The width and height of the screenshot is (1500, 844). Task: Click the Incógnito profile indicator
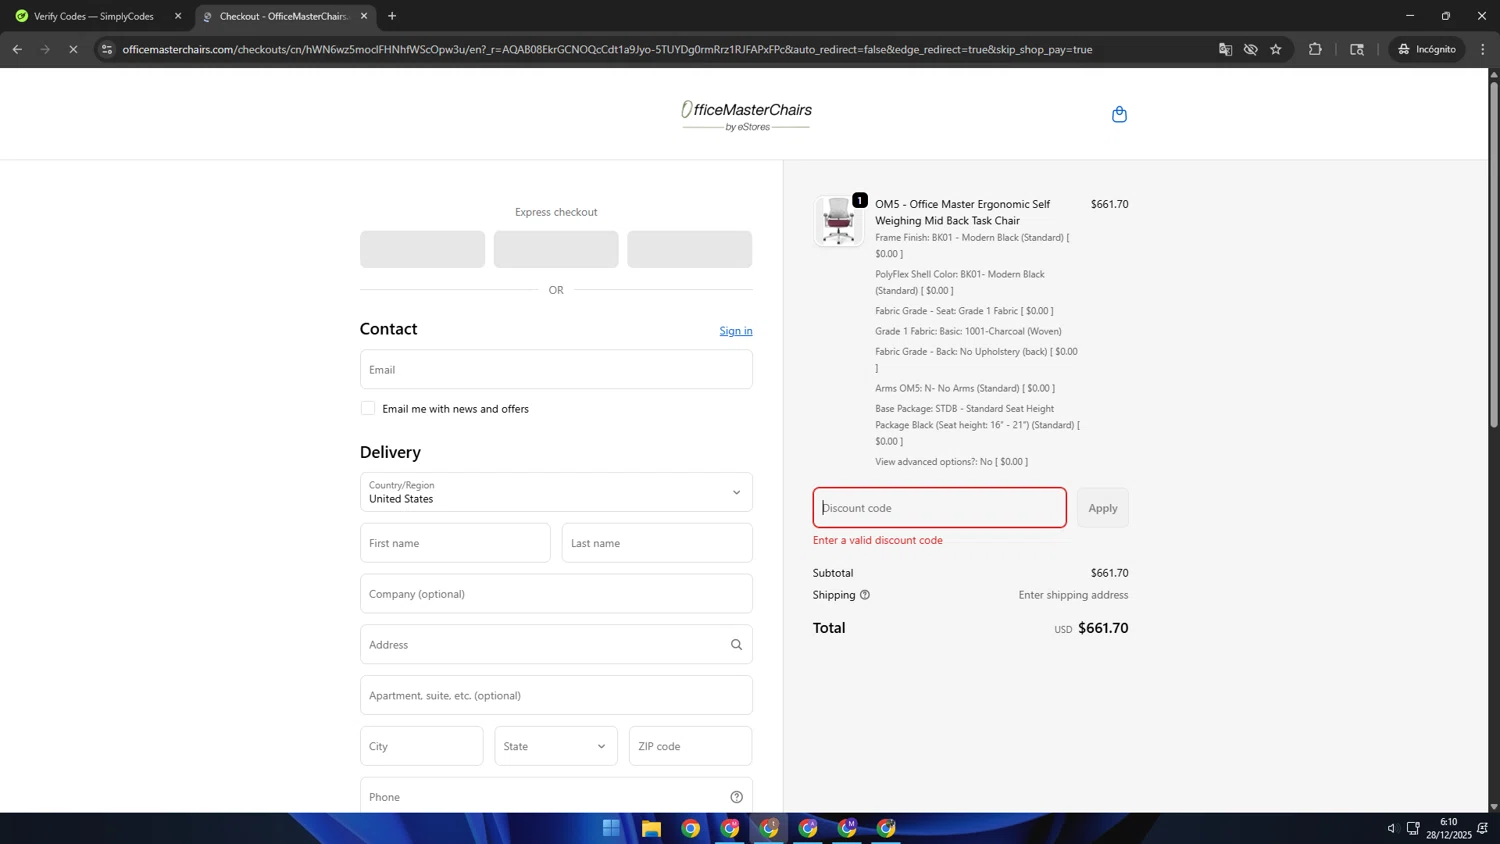(1427, 49)
